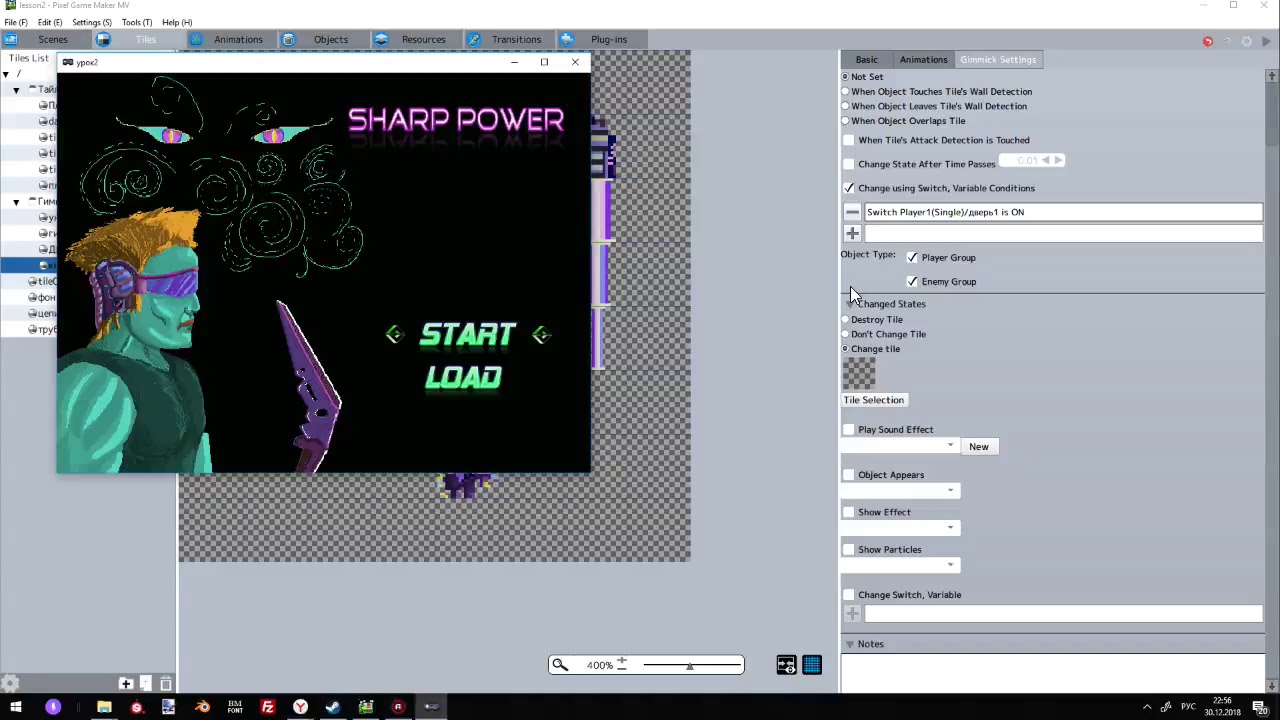Click the Resources tab layered icon

point(381,40)
